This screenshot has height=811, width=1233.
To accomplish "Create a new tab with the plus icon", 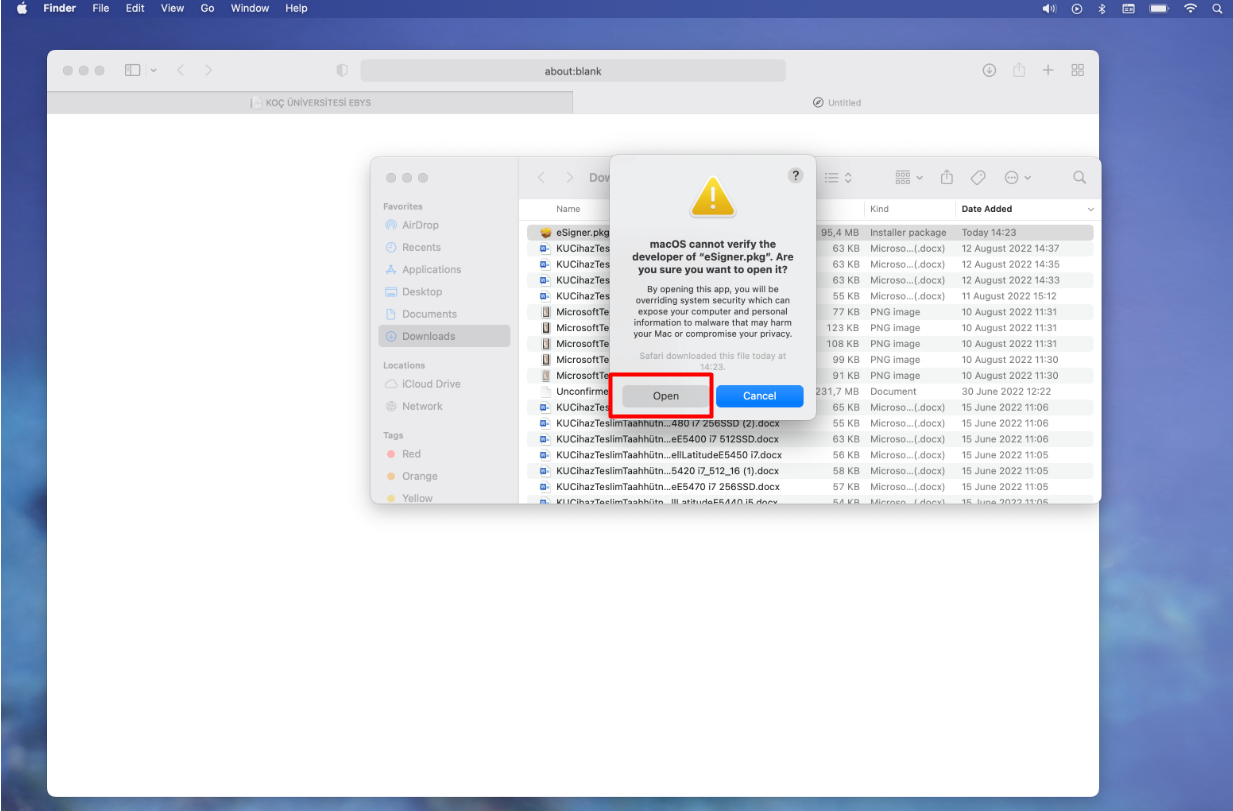I will click(x=1048, y=70).
